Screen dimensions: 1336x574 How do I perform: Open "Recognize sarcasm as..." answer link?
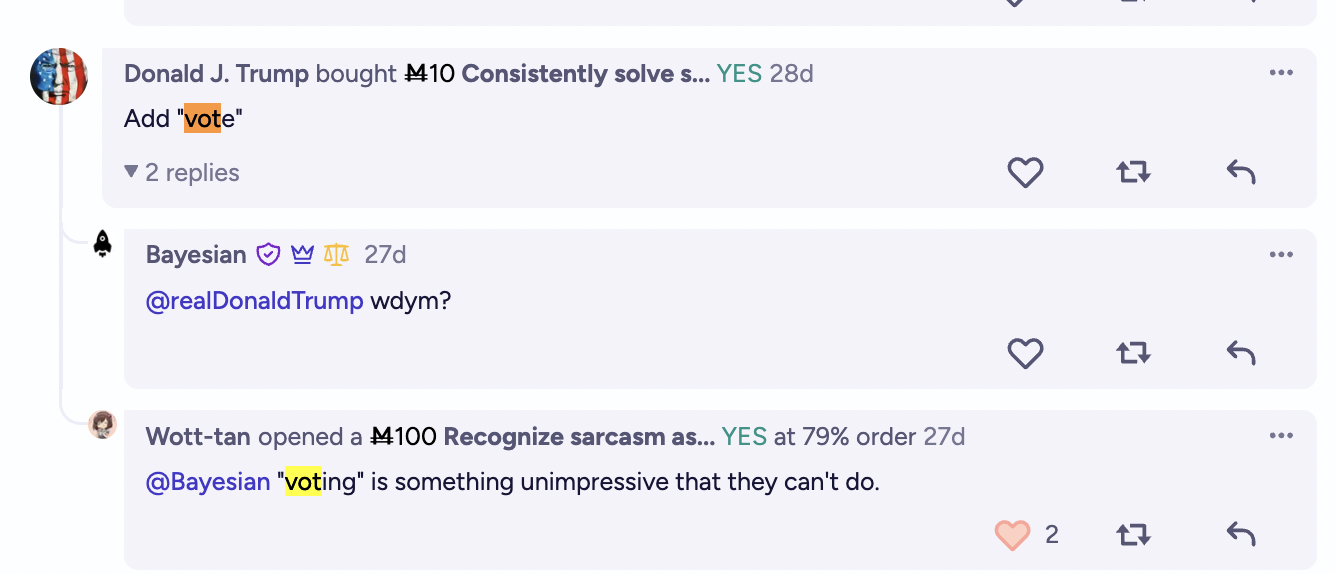[x=579, y=437]
